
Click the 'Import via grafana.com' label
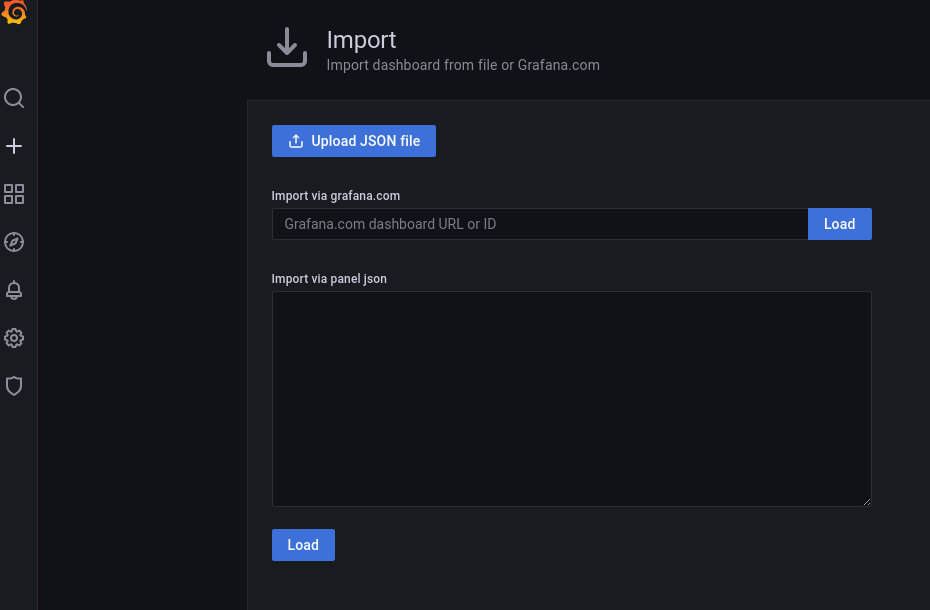tap(336, 196)
